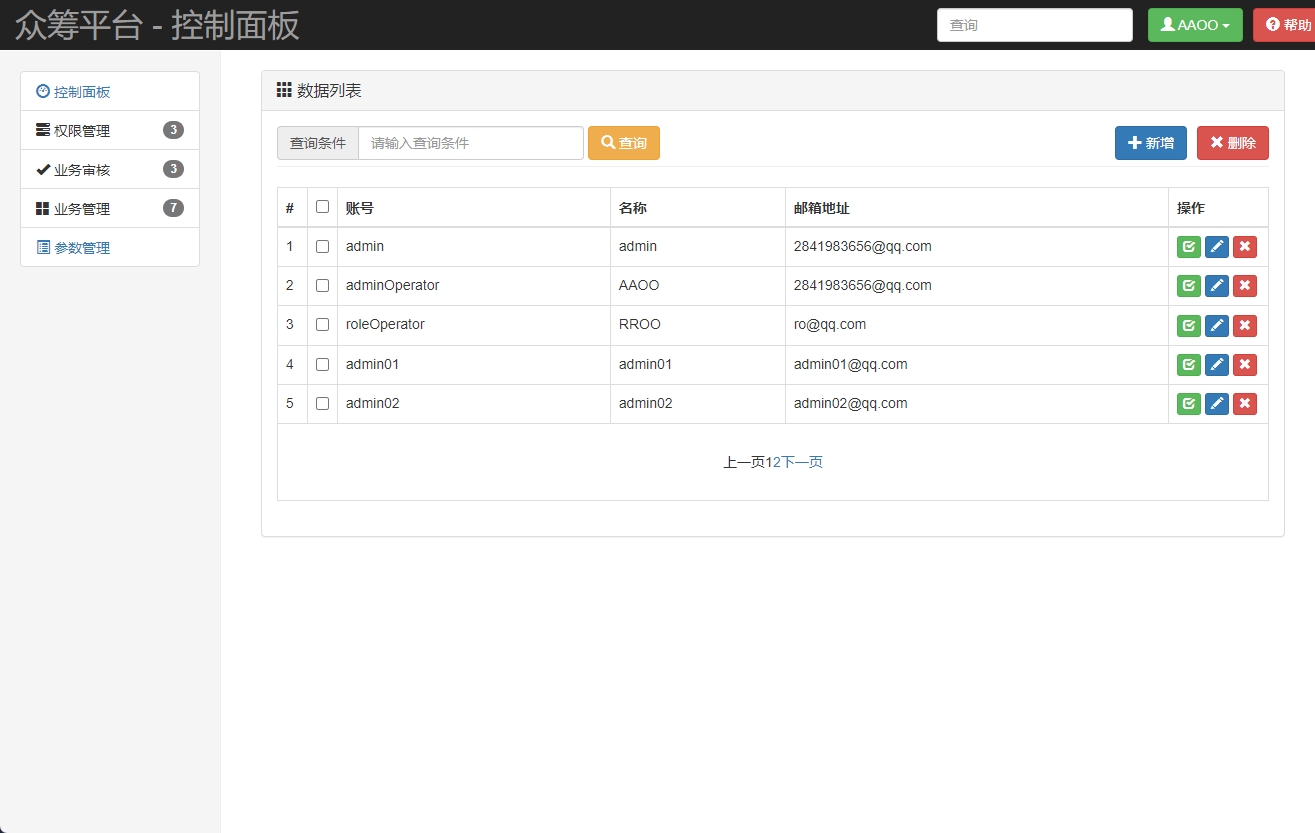Expand the 业务管理 sidebar section
This screenshot has height=833, width=1315.
pos(110,208)
